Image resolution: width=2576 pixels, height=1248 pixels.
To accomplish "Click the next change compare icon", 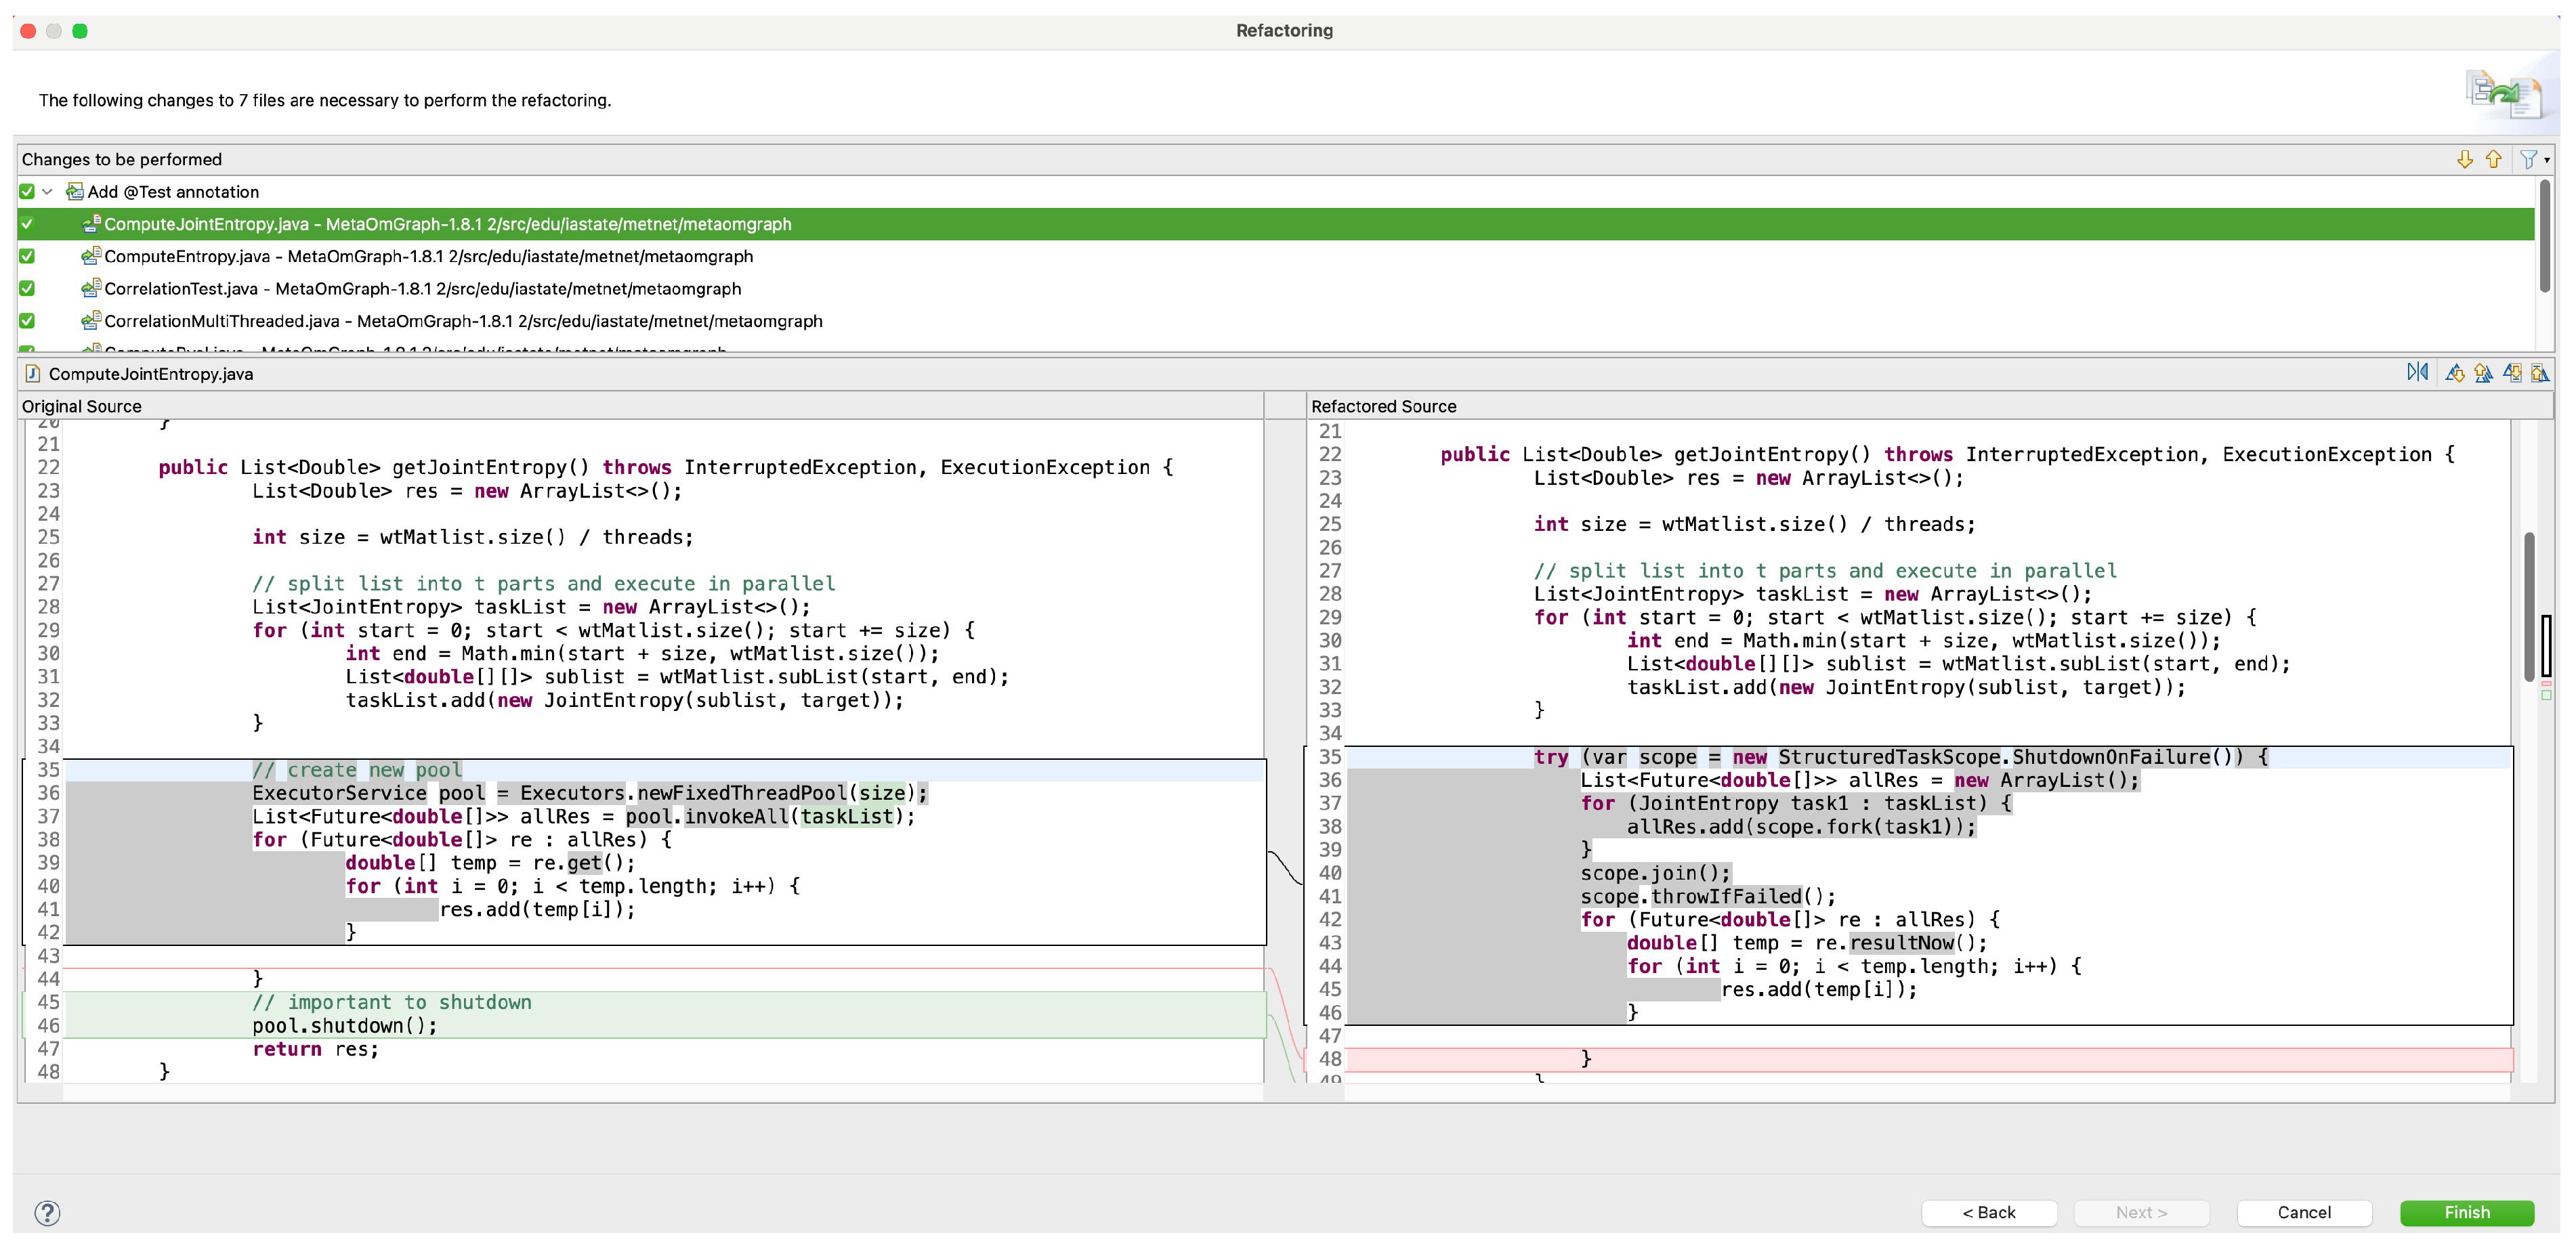I will click(2512, 373).
